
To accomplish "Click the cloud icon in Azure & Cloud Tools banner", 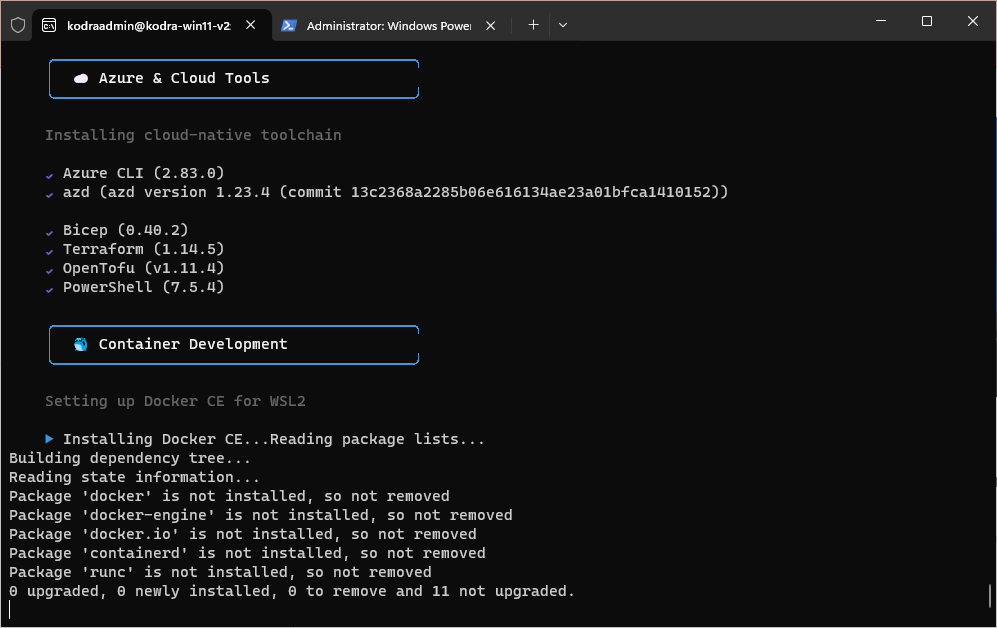I will click(81, 78).
